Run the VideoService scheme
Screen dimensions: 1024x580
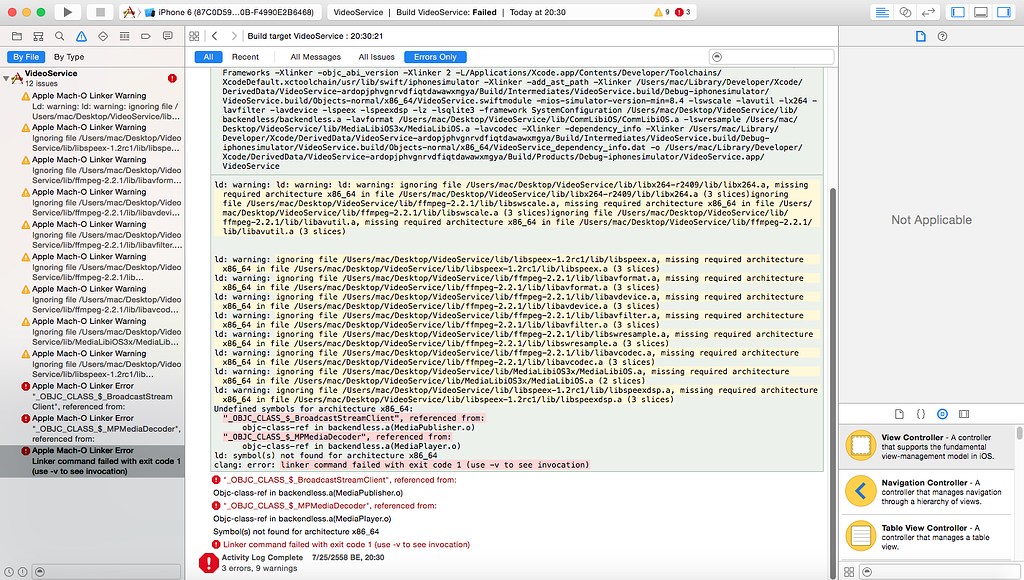(68, 11)
